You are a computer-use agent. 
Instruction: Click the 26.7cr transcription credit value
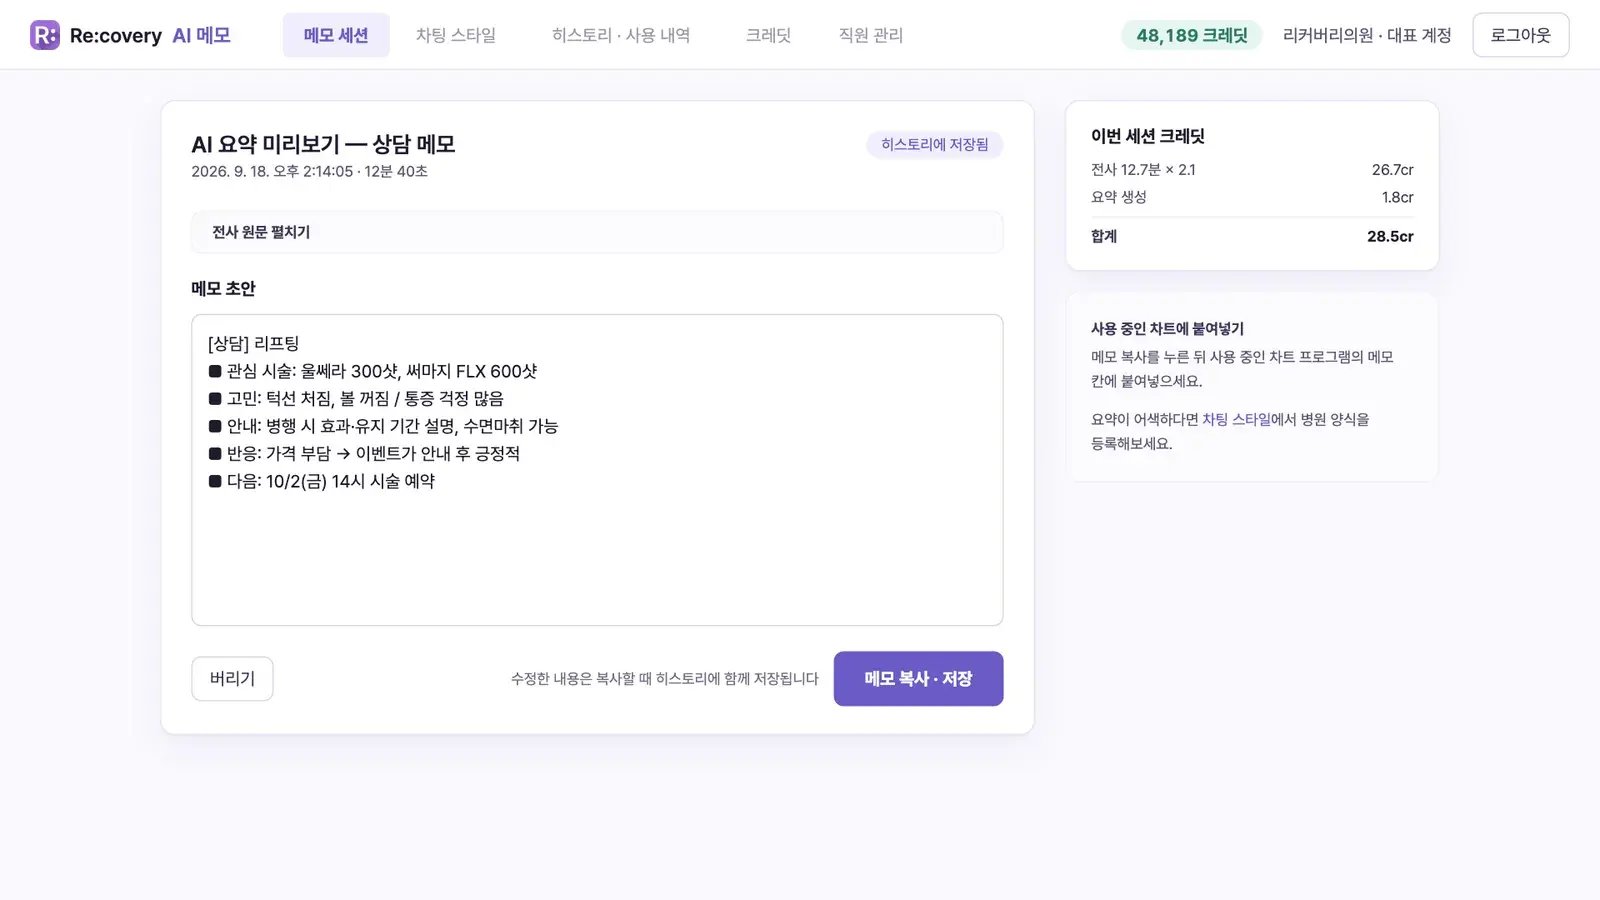click(x=1392, y=170)
